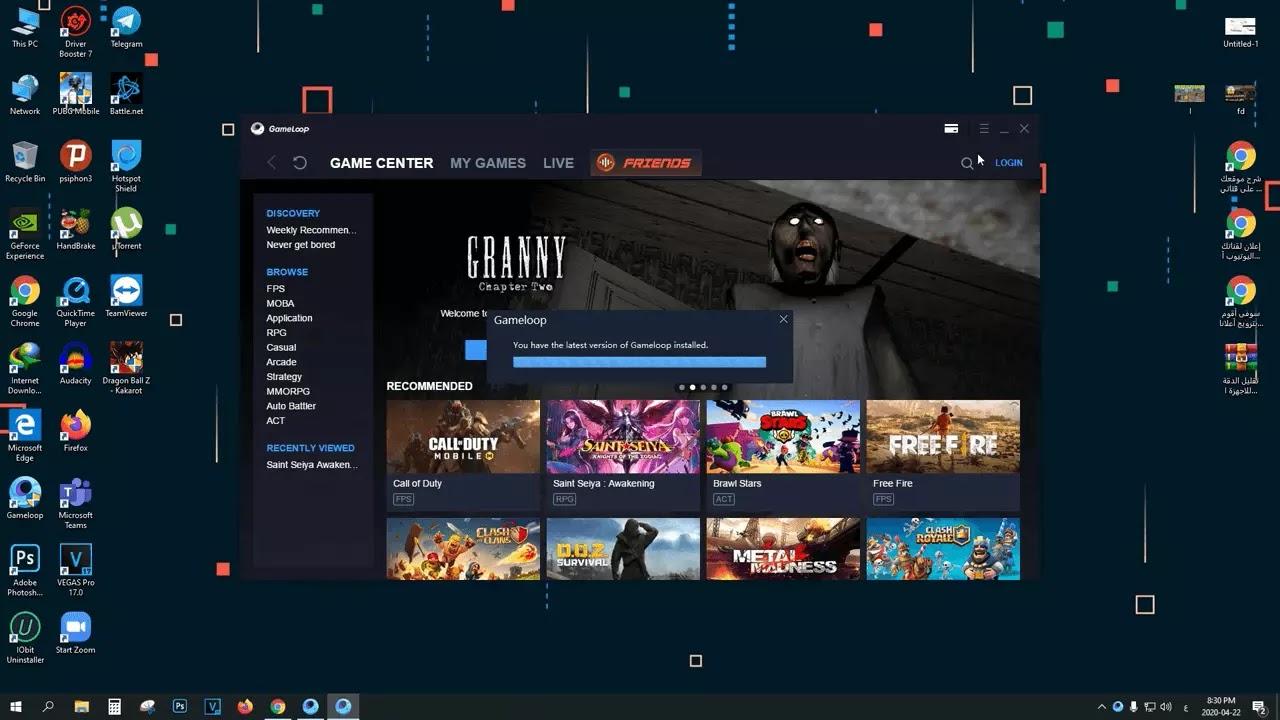Open the Free Fire game card
1280x720 pixels.
pyautogui.click(x=943, y=455)
